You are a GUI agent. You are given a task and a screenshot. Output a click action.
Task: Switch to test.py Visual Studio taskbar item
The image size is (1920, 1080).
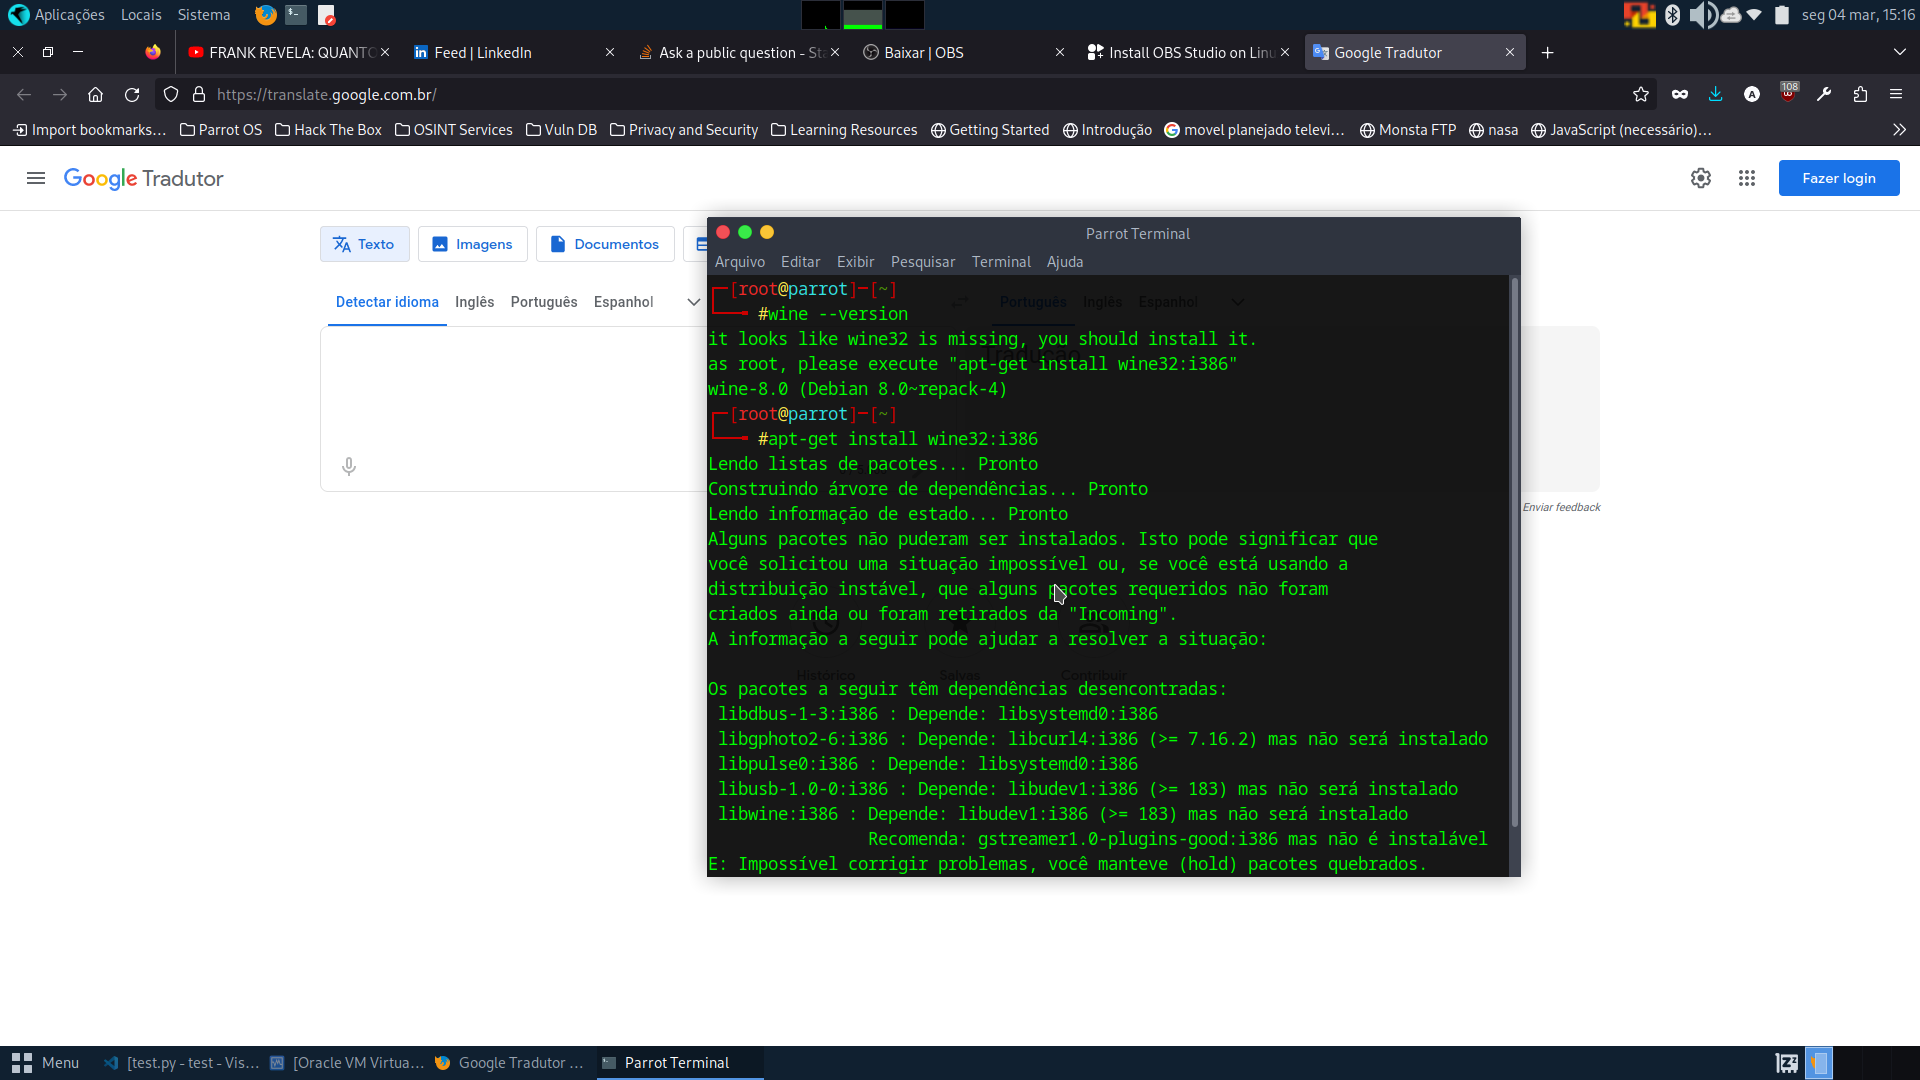click(182, 1063)
